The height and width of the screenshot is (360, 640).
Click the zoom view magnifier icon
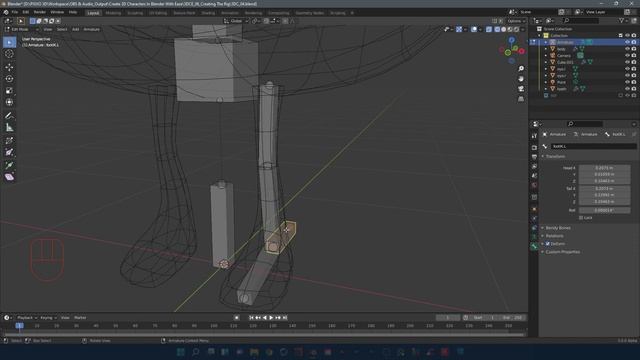(x=521, y=69)
